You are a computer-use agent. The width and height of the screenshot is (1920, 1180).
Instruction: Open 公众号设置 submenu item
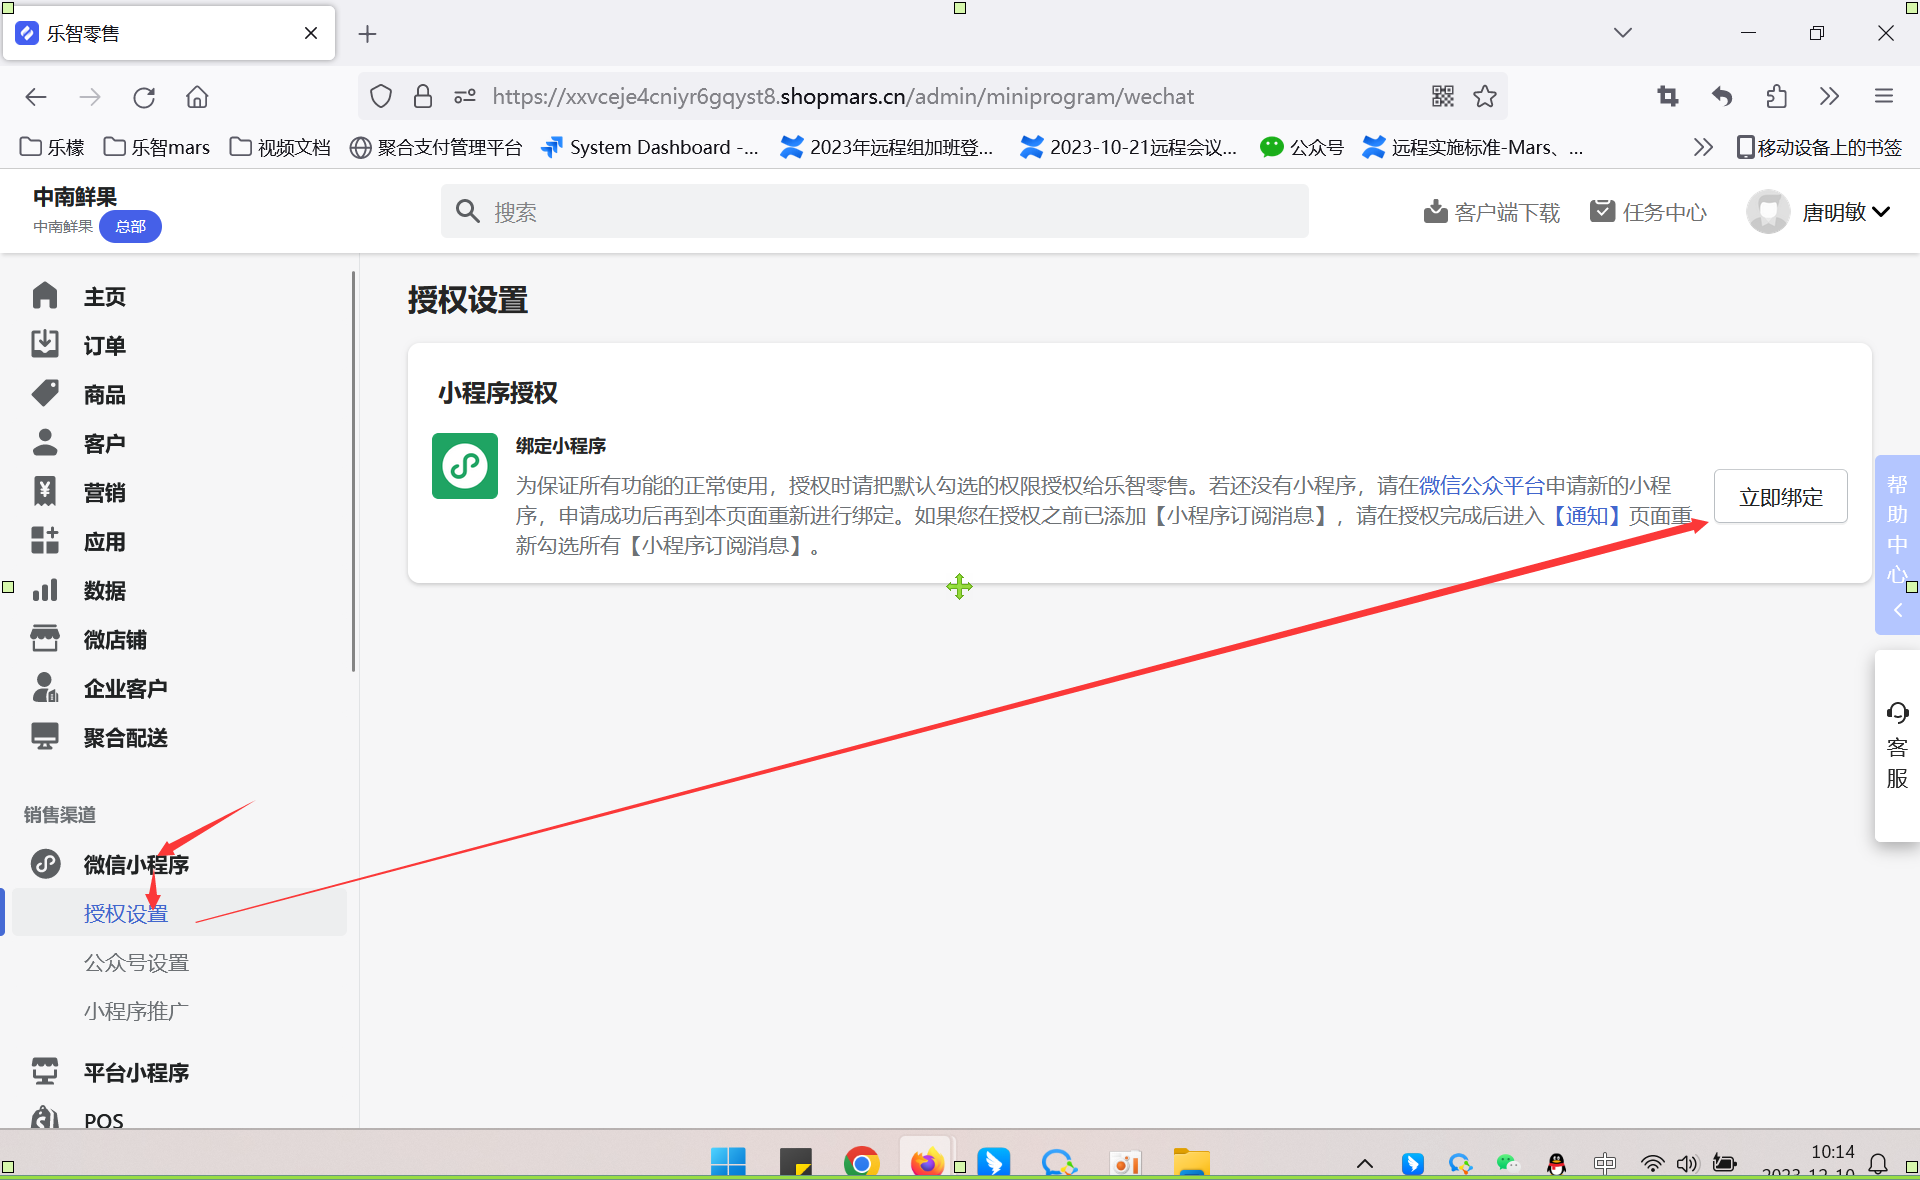click(x=136, y=962)
